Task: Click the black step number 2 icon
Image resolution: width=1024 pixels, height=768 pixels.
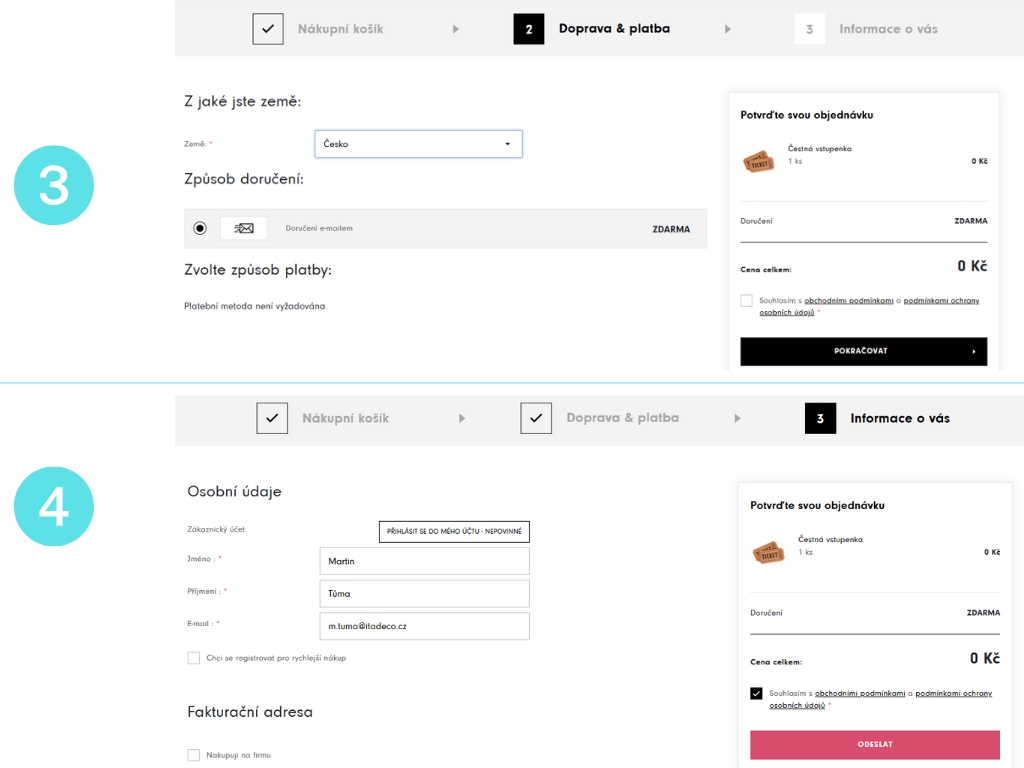Action: pyautogui.click(x=529, y=29)
